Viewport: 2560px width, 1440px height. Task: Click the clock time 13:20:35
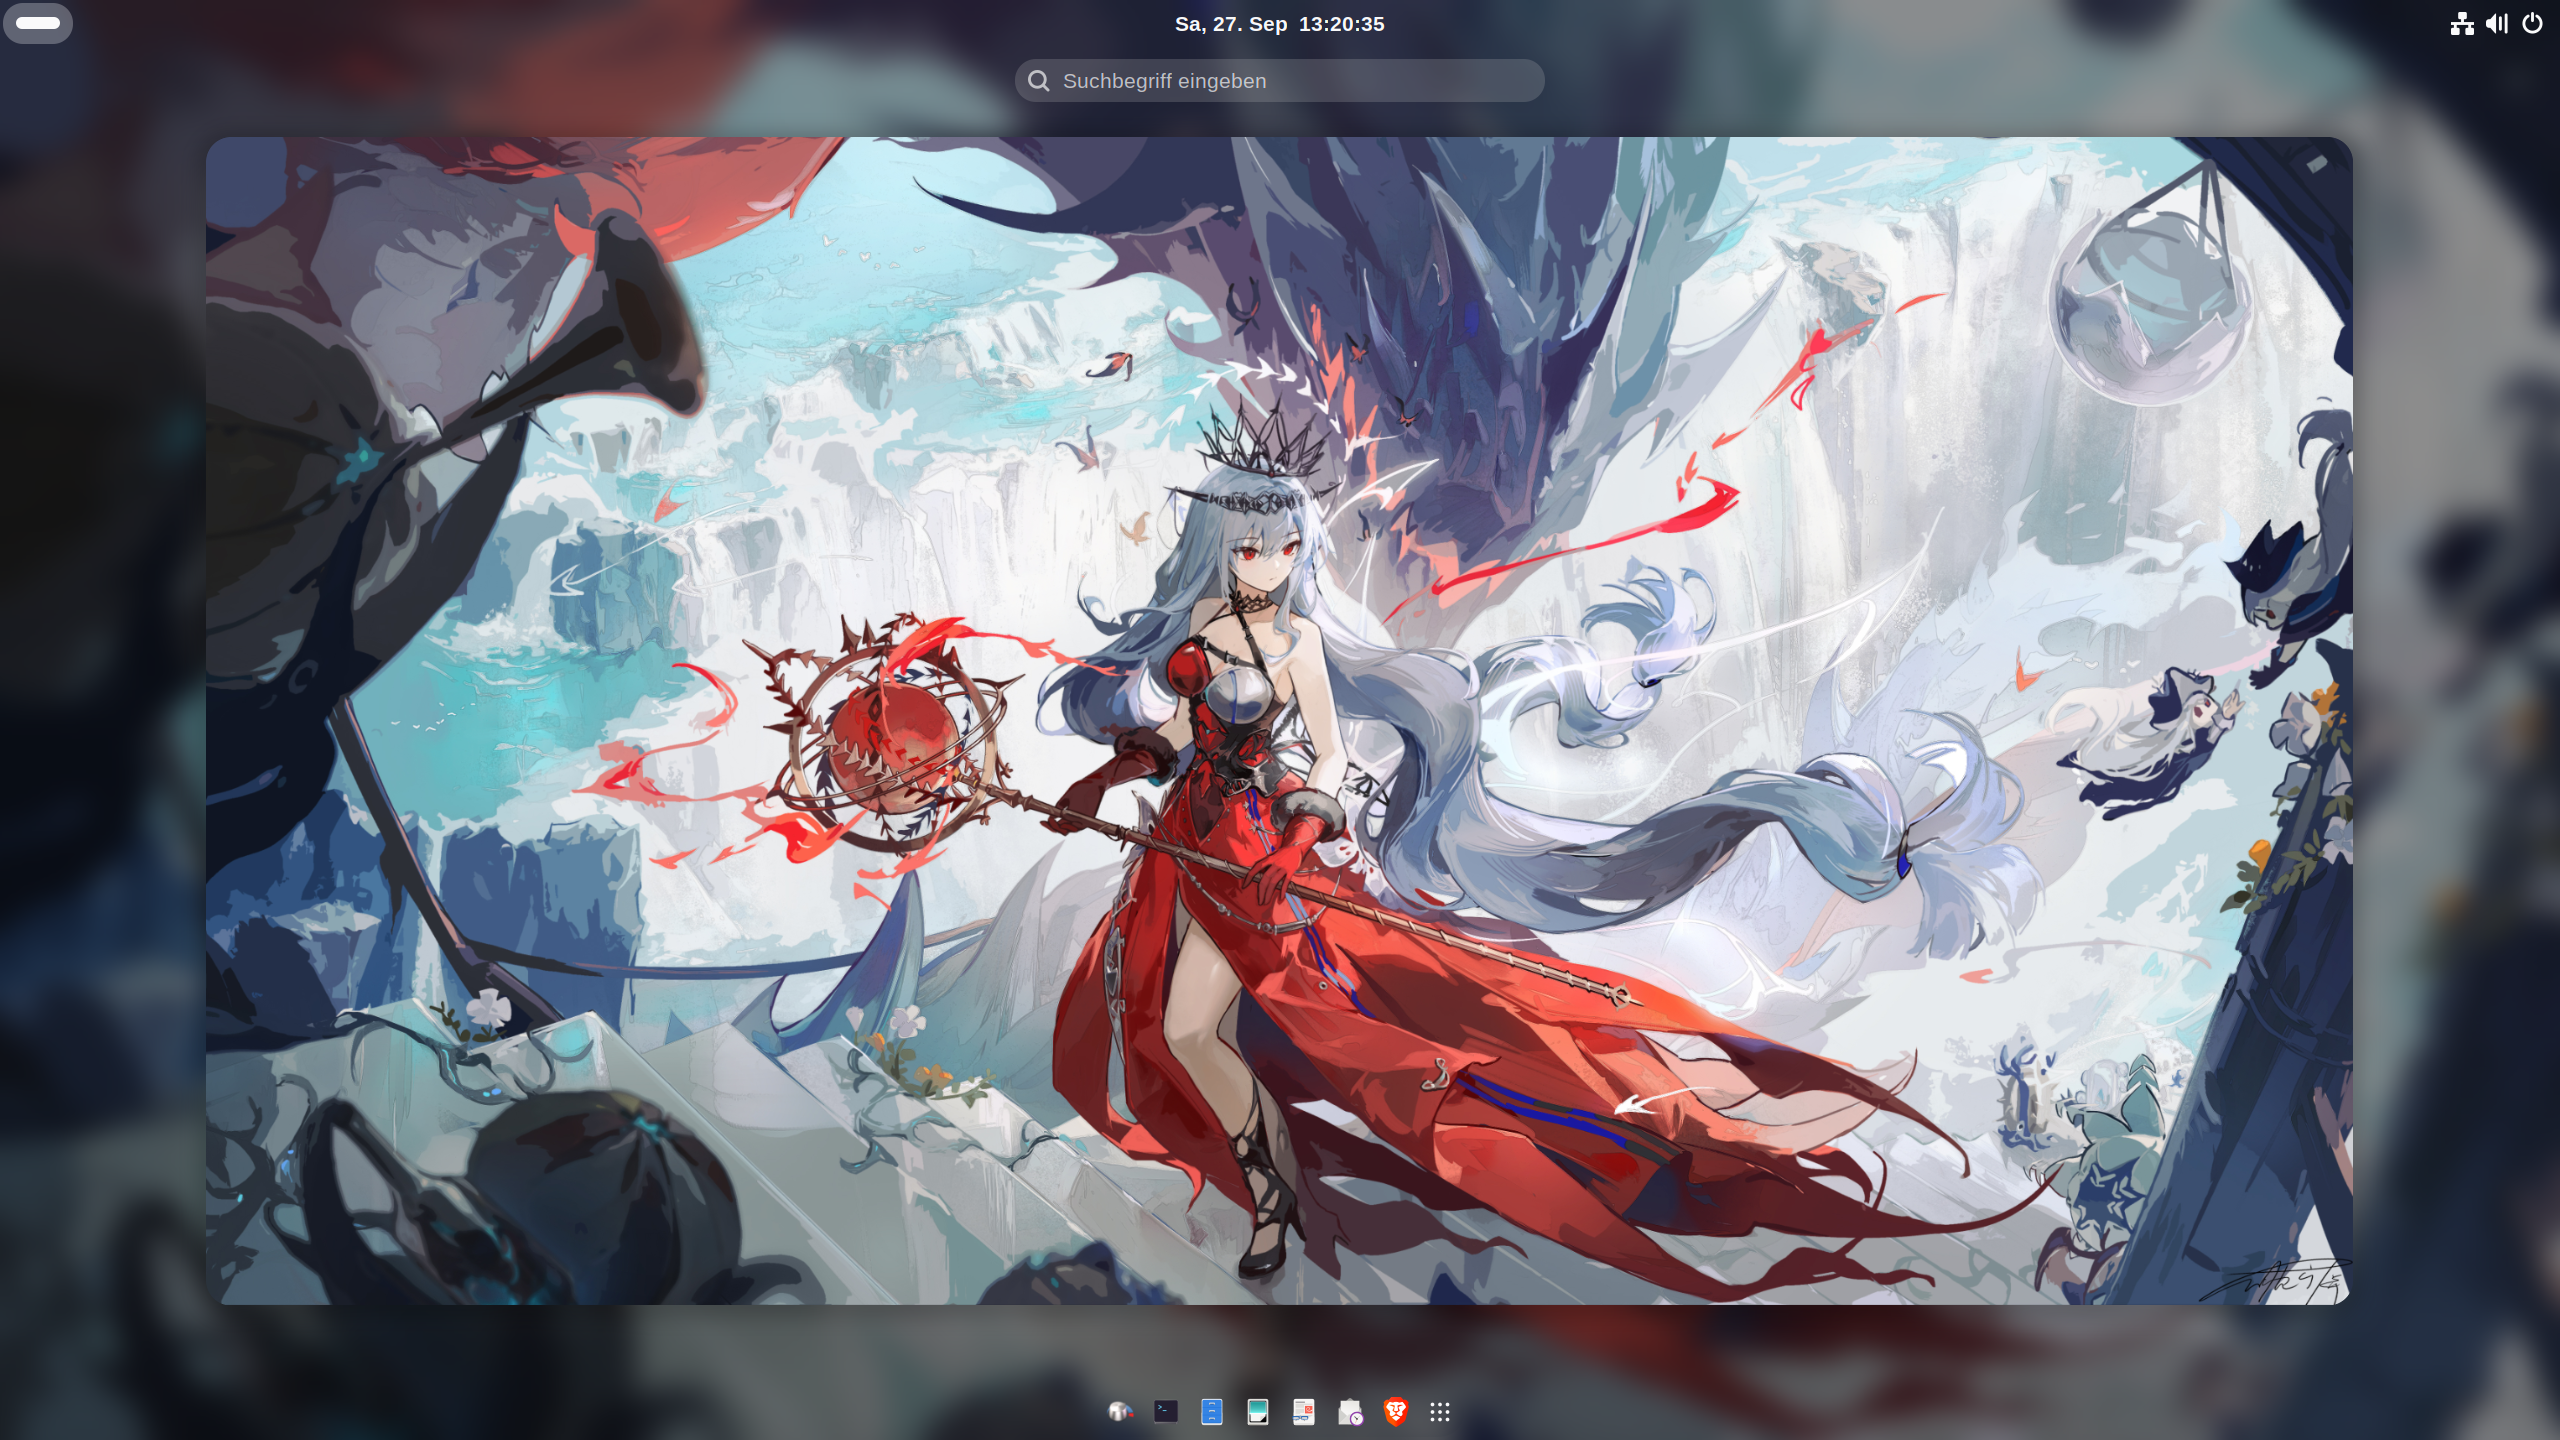pyautogui.click(x=1341, y=24)
